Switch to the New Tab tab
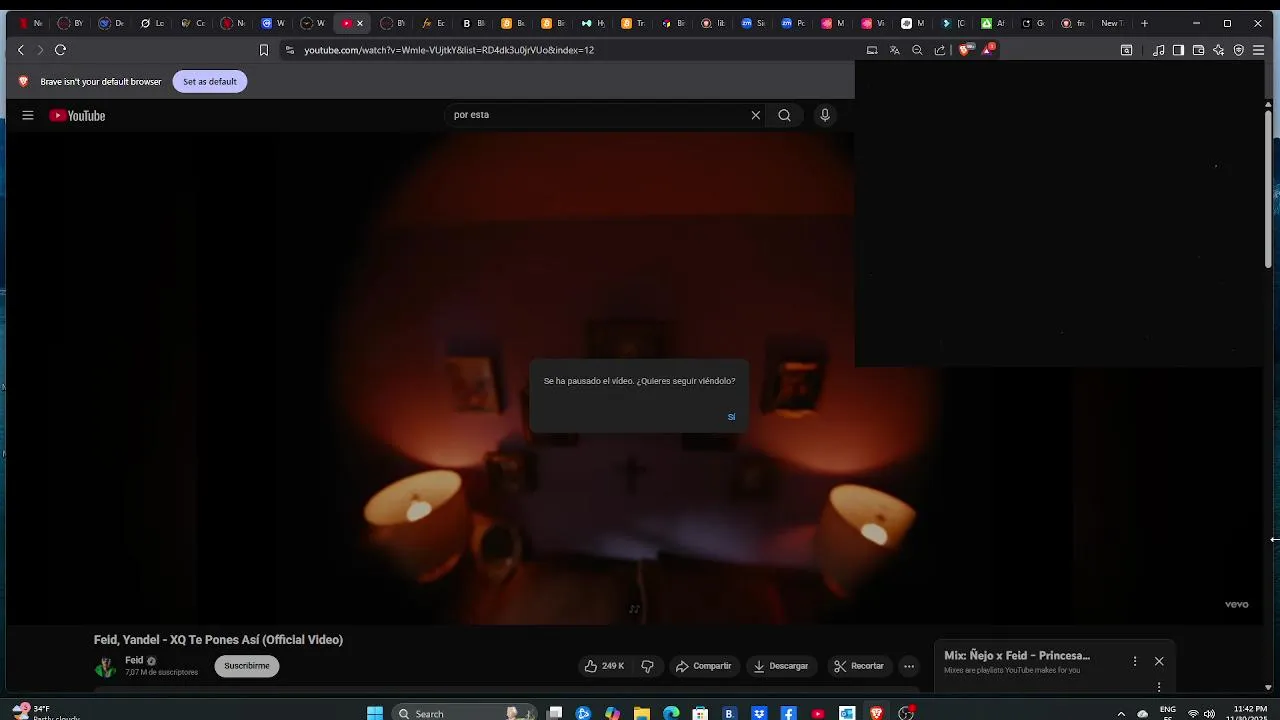 coord(1111,23)
